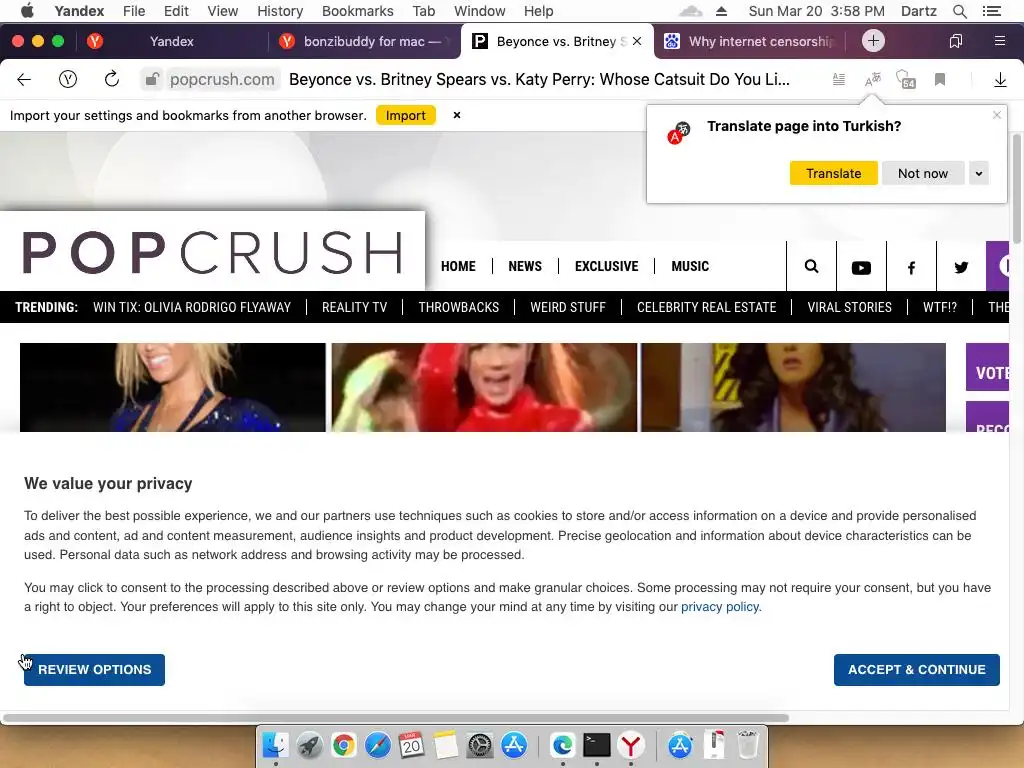Visit PopCrush Facebook icon
Viewport: 1024px width, 768px height.
(x=911, y=267)
